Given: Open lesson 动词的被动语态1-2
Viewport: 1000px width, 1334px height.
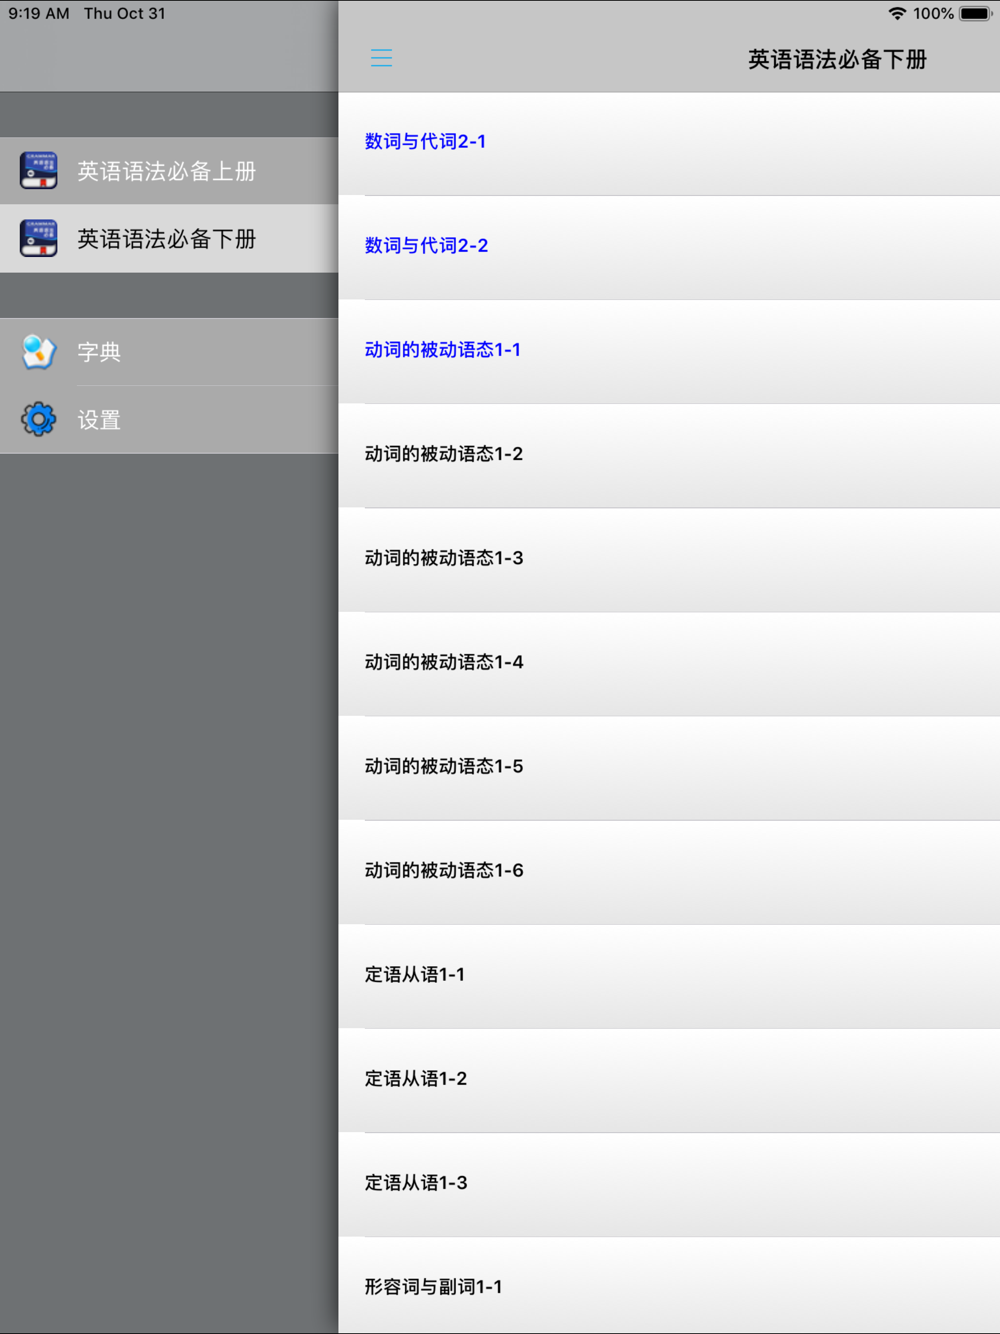Looking at the screenshot, I should pyautogui.click(x=669, y=455).
